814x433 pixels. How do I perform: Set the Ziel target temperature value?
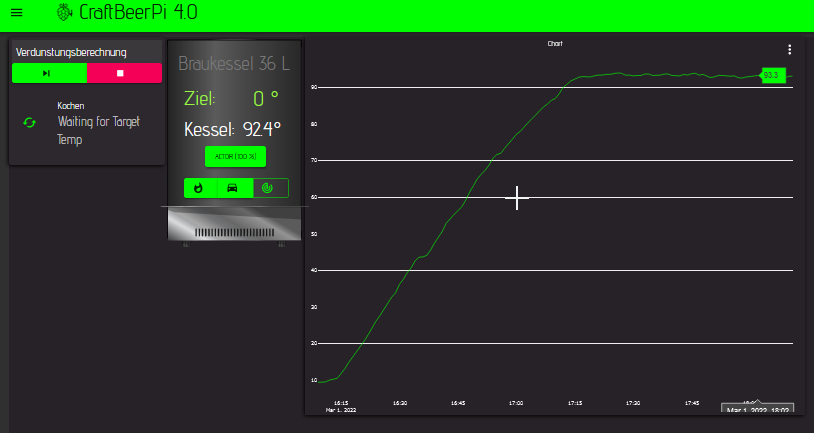click(x=265, y=98)
